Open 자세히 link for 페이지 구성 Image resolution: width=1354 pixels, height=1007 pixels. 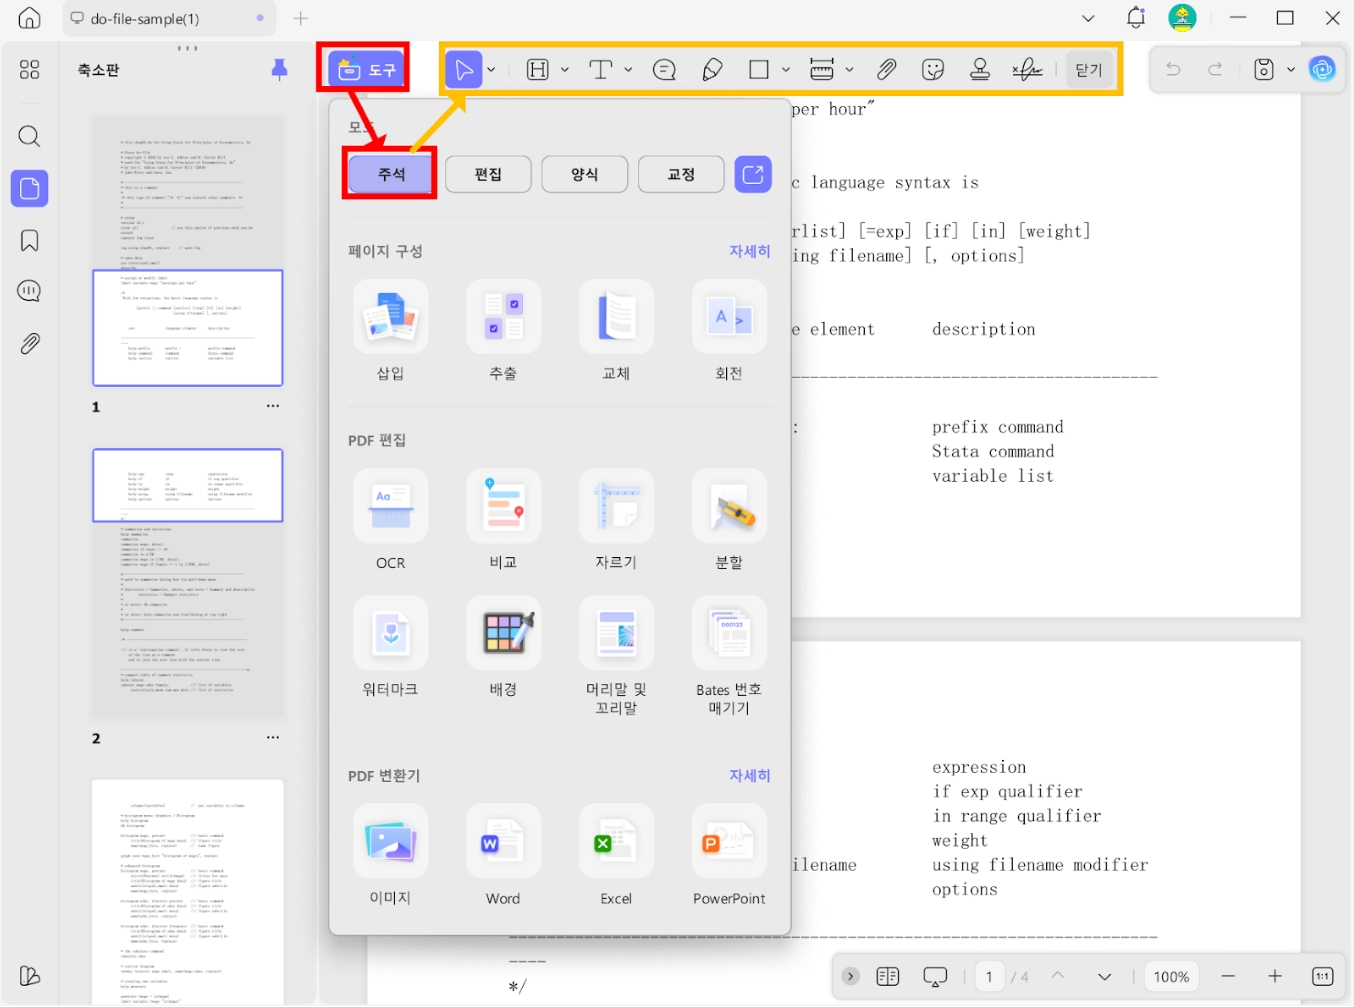tap(750, 251)
